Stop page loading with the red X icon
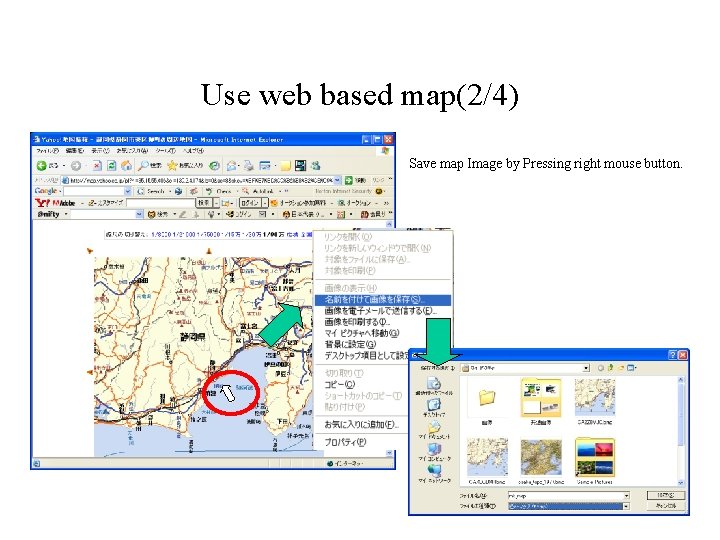The width and height of the screenshot is (720, 540). (x=97, y=165)
